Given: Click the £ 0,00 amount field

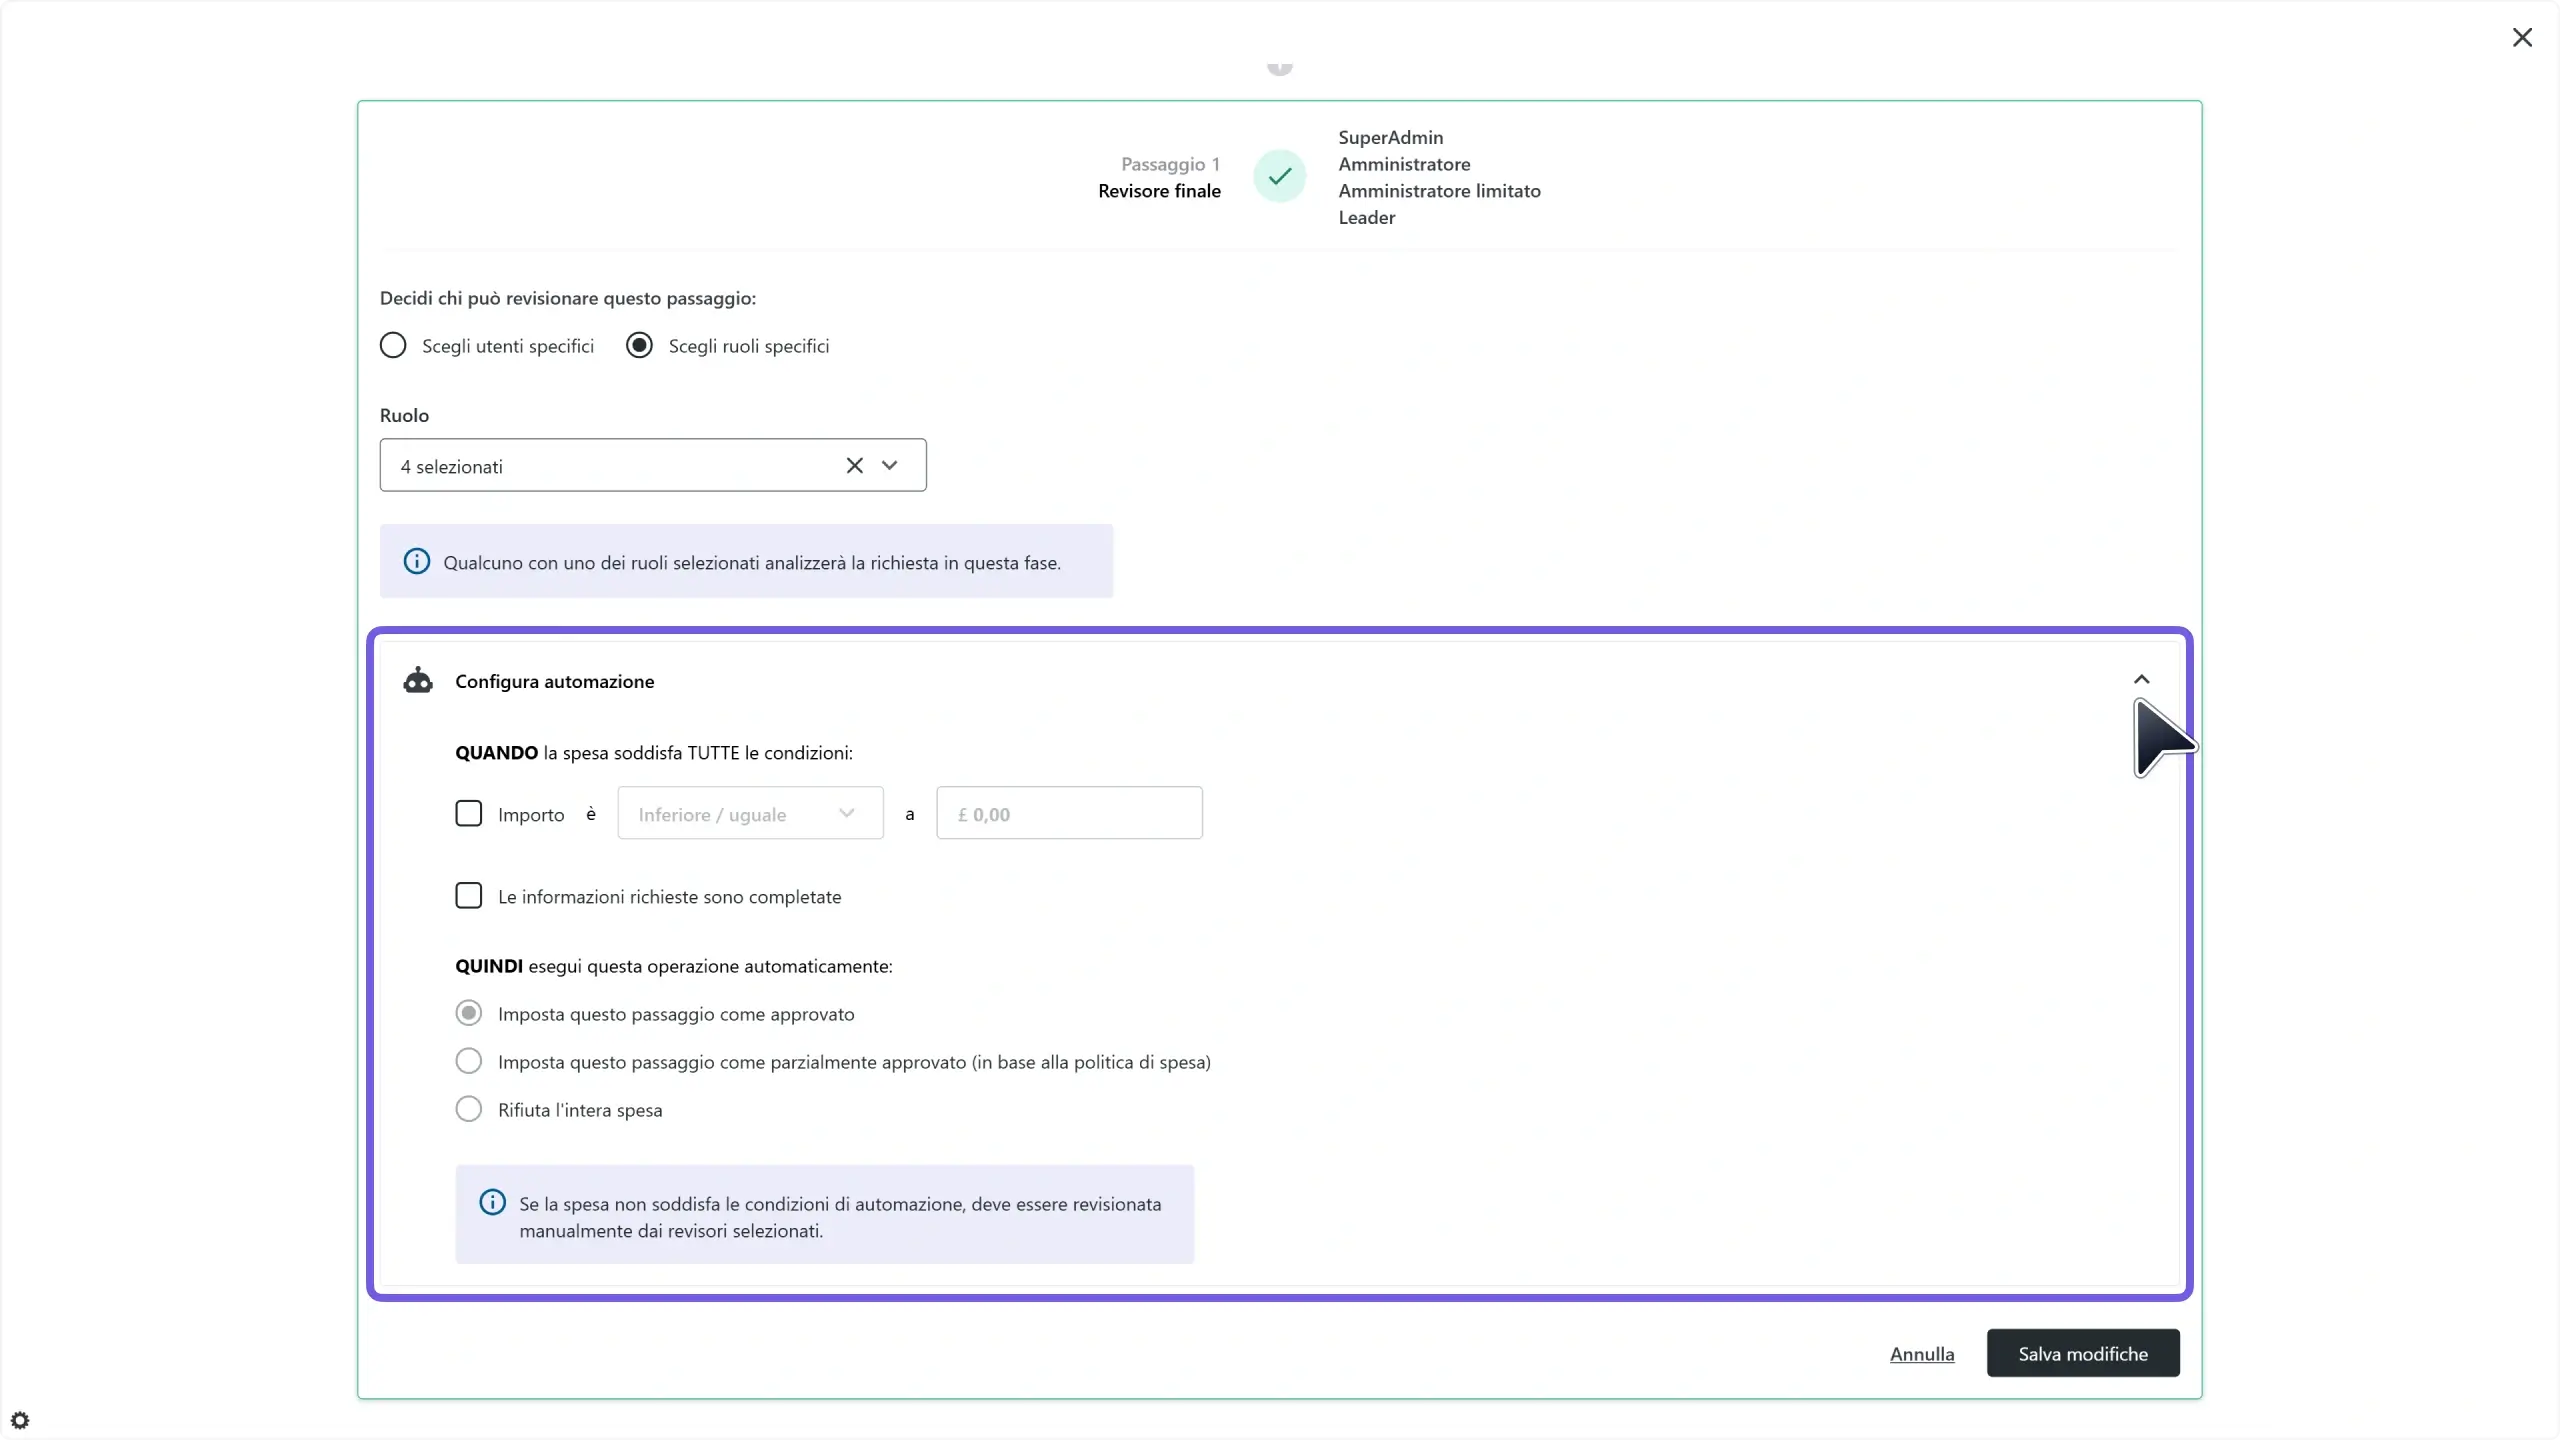Looking at the screenshot, I should (x=1069, y=813).
